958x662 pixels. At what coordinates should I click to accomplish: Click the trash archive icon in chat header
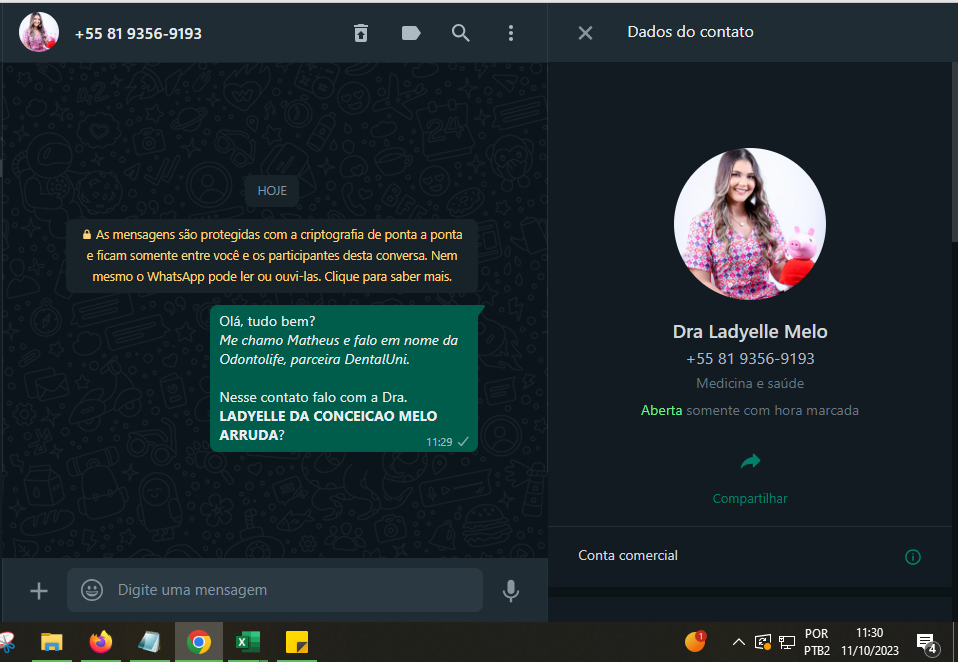361,33
